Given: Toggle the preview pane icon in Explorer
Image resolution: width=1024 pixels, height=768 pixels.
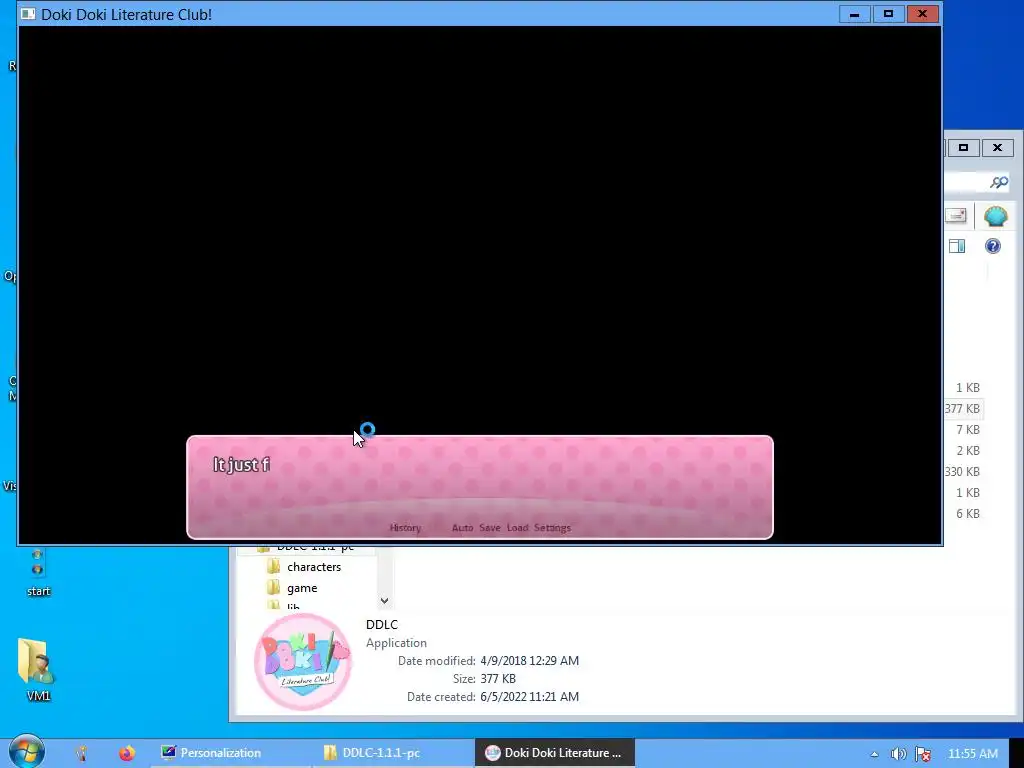Looking at the screenshot, I should (957, 246).
